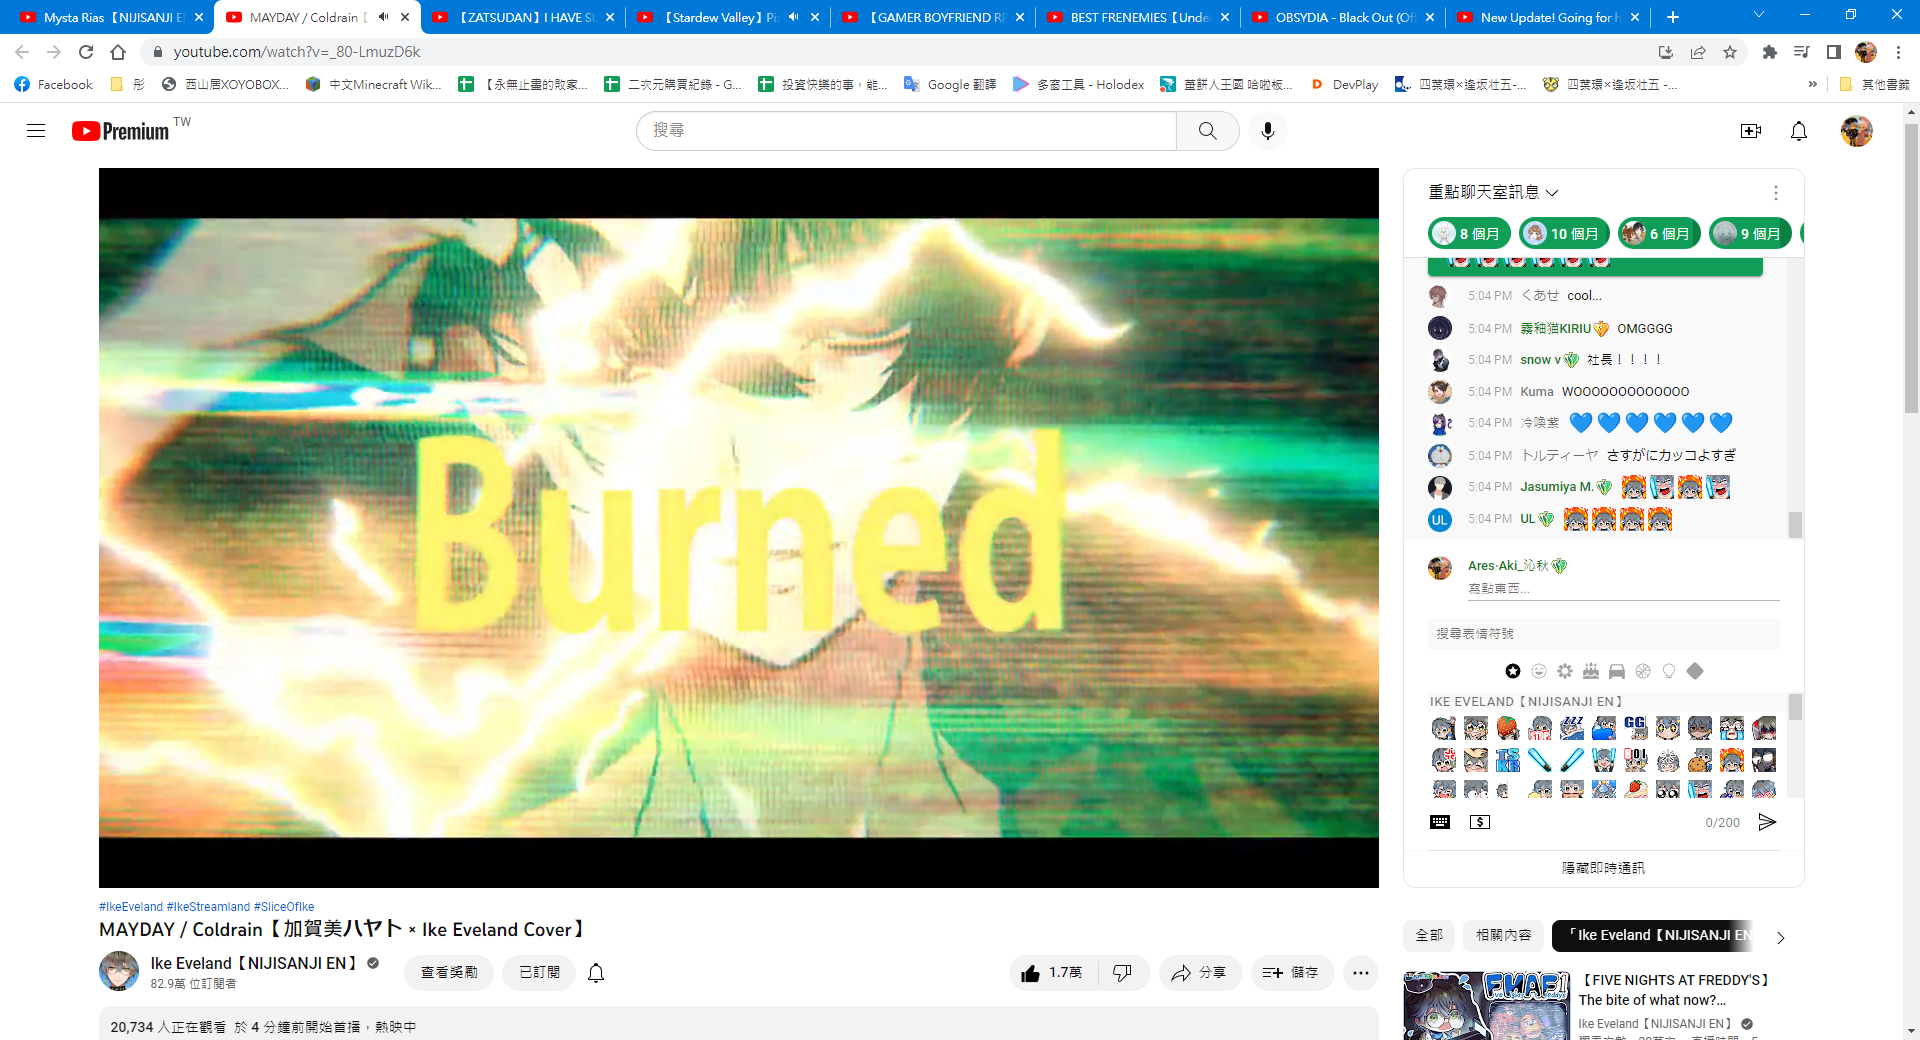Select the nature flower emoji category
This screenshot has height=1040, width=1920.
click(1565, 671)
